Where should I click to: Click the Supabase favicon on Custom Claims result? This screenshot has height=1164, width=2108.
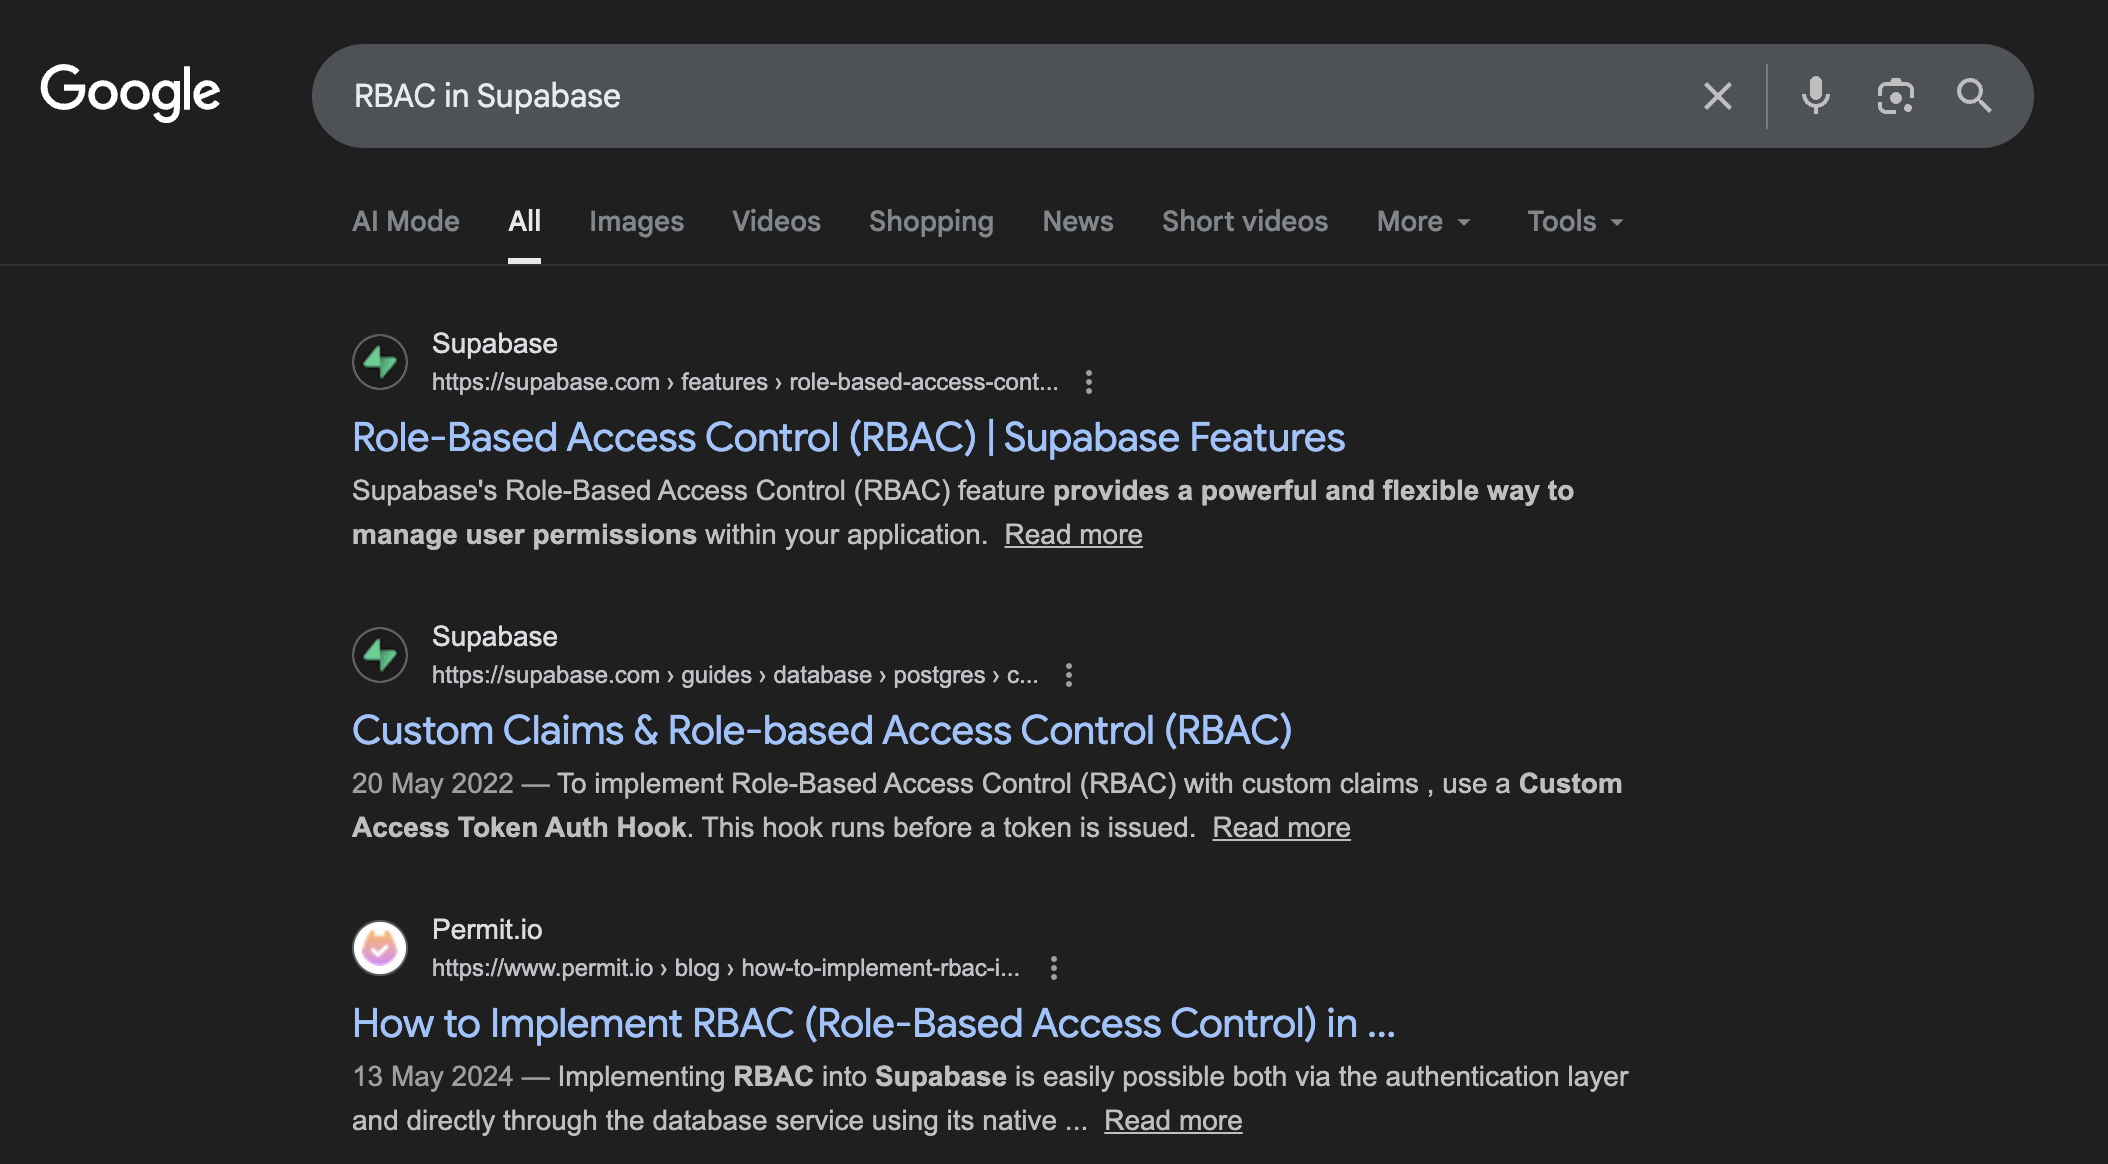[x=380, y=655]
